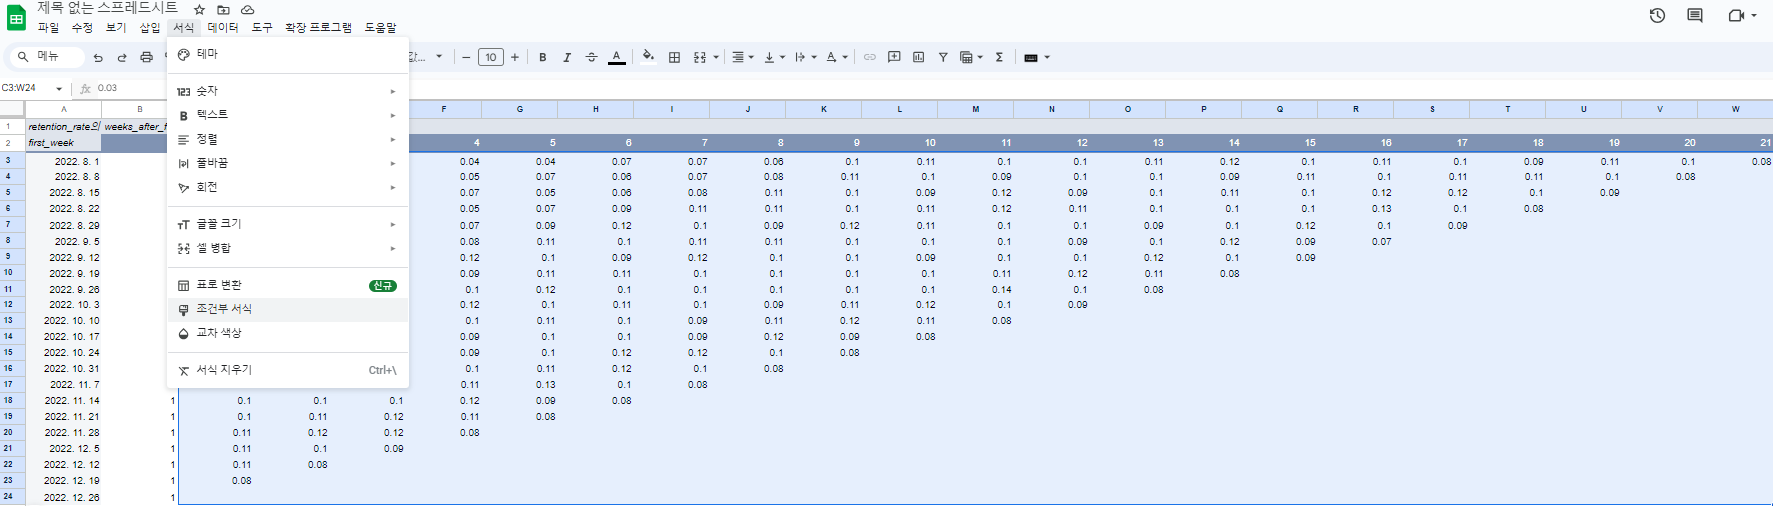Viewport: 1773px width, 506px height.
Task: Expand the input tools dropdown arrow
Action: pos(1047,57)
